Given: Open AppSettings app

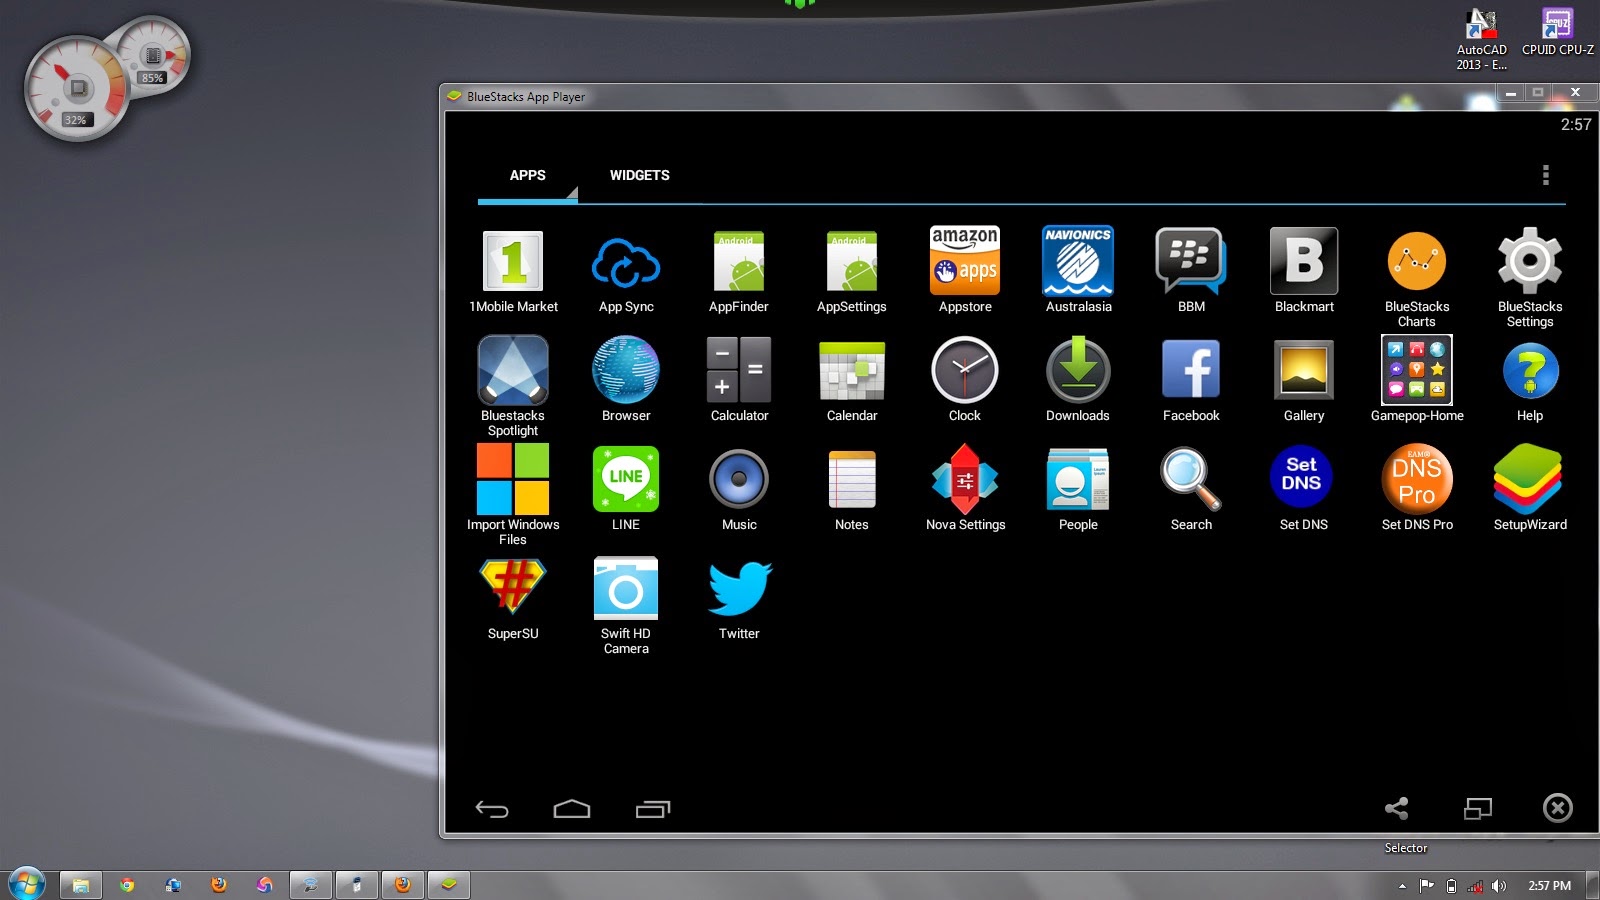Looking at the screenshot, I should pos(852,261).
